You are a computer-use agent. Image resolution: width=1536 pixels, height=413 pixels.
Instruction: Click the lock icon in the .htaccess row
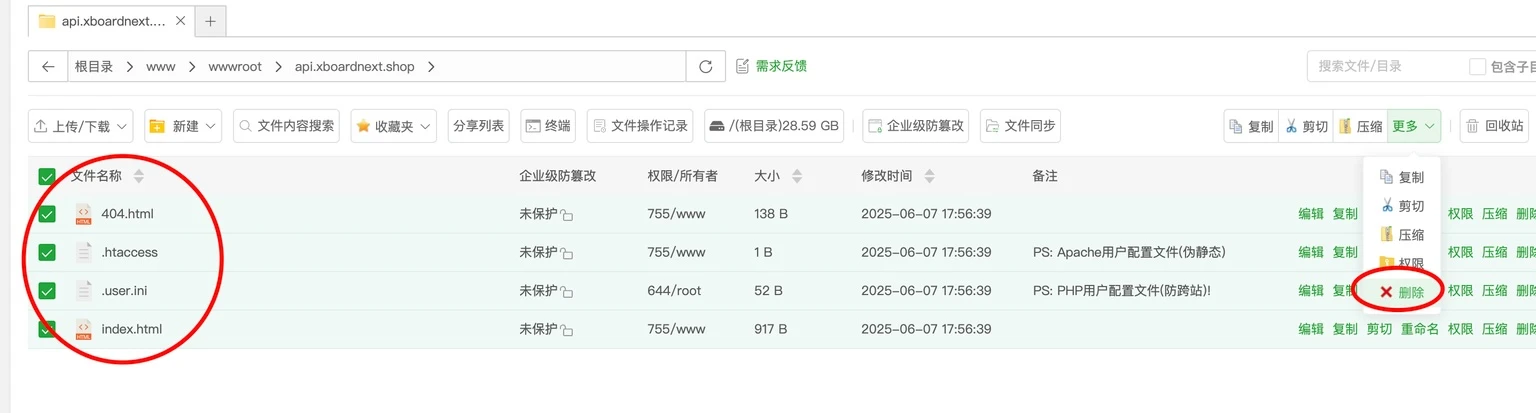coord(566,253)
